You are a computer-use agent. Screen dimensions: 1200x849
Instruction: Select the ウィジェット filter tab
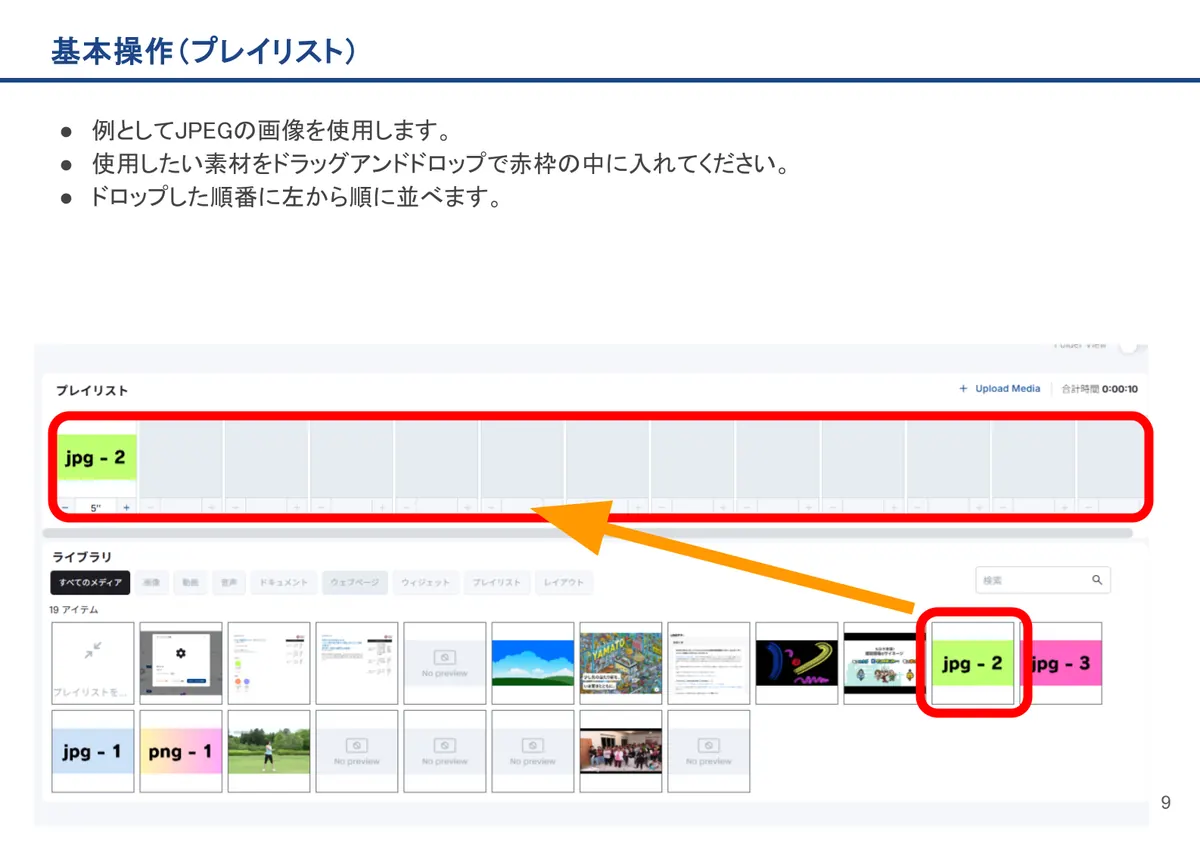[x=425, y=582]
